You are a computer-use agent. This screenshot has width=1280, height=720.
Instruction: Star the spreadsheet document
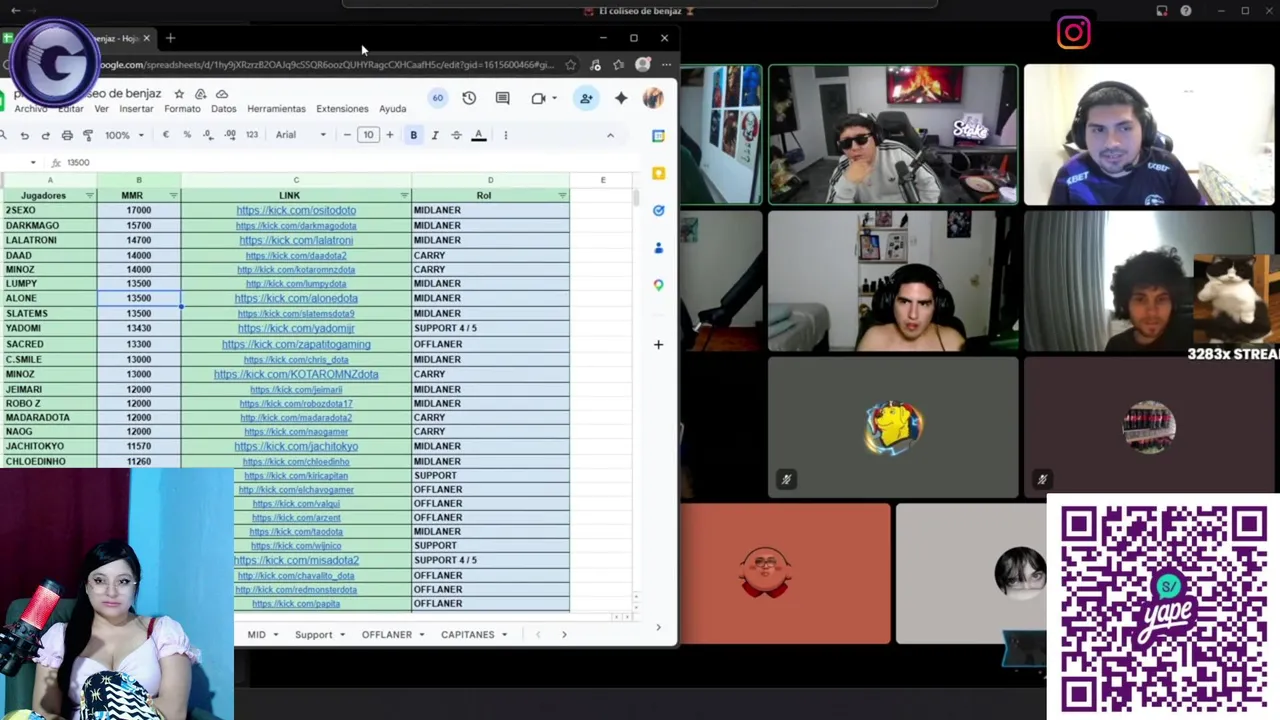coord(179,94)
